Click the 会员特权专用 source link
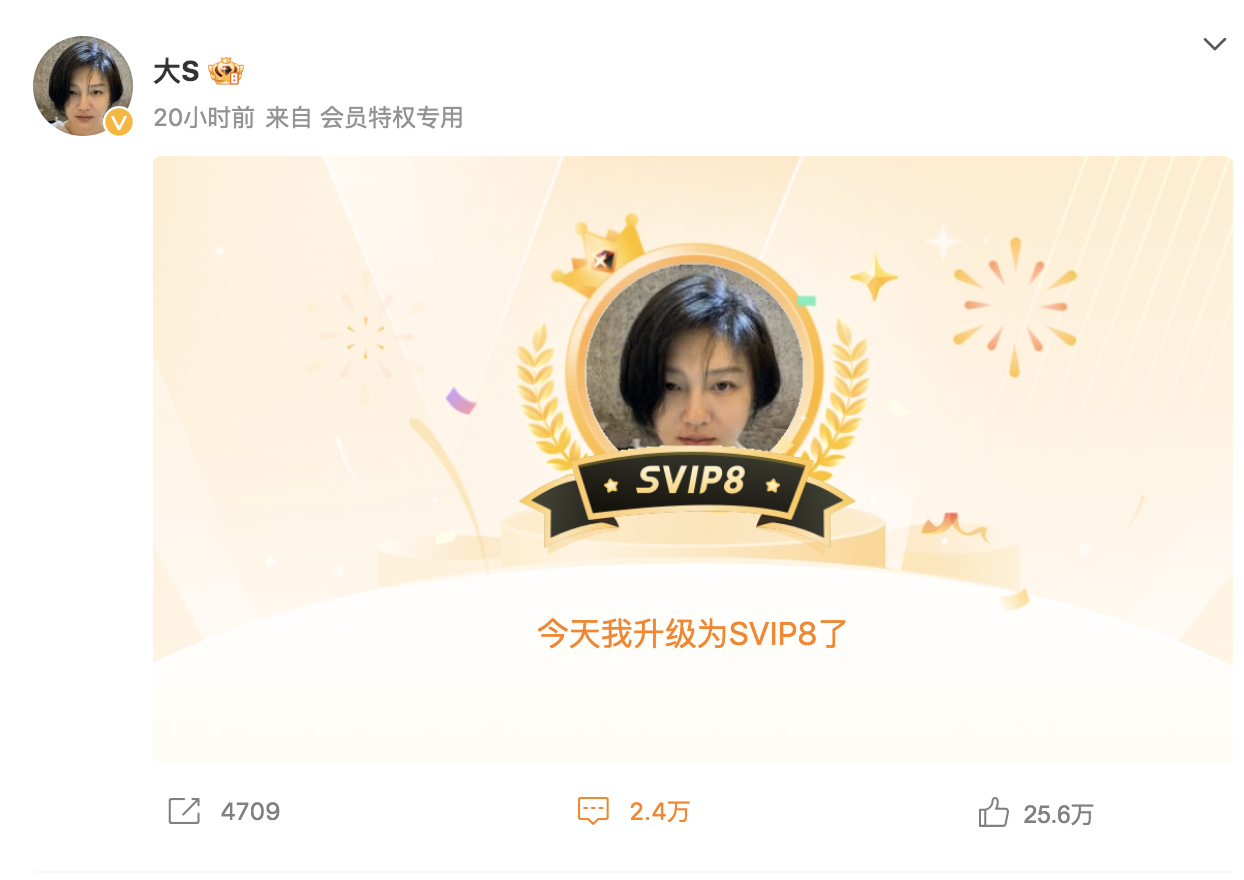This screenshot has width=1244, height=880. click(x=391, y=118)
